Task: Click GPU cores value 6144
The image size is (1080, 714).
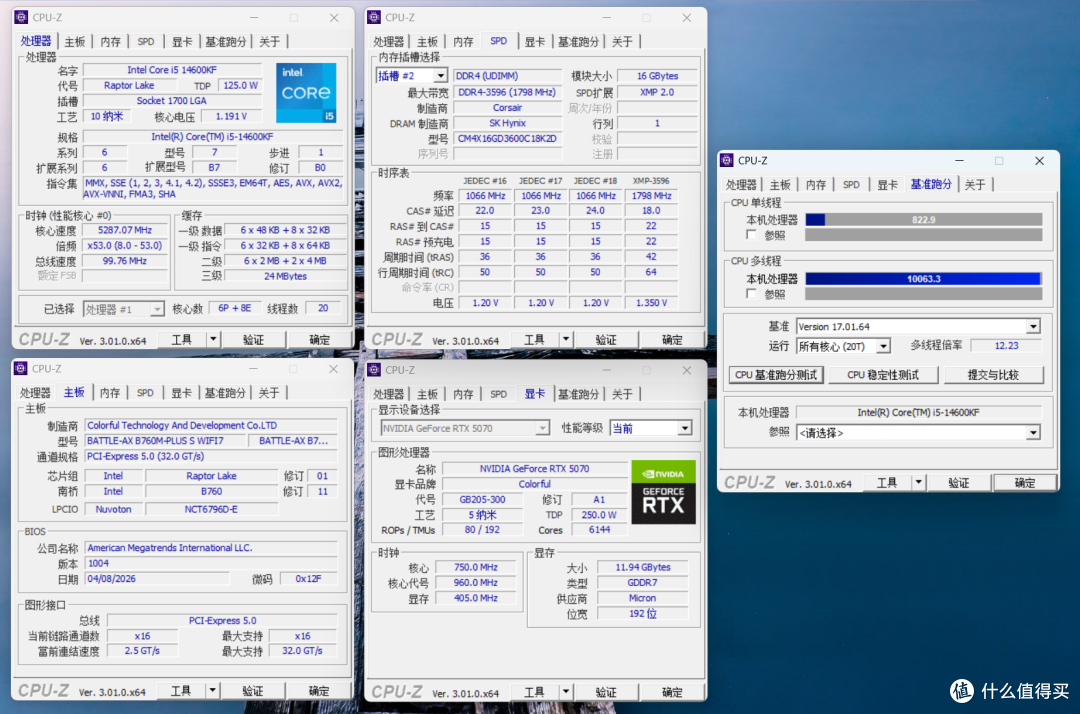Action: point(599,529)
